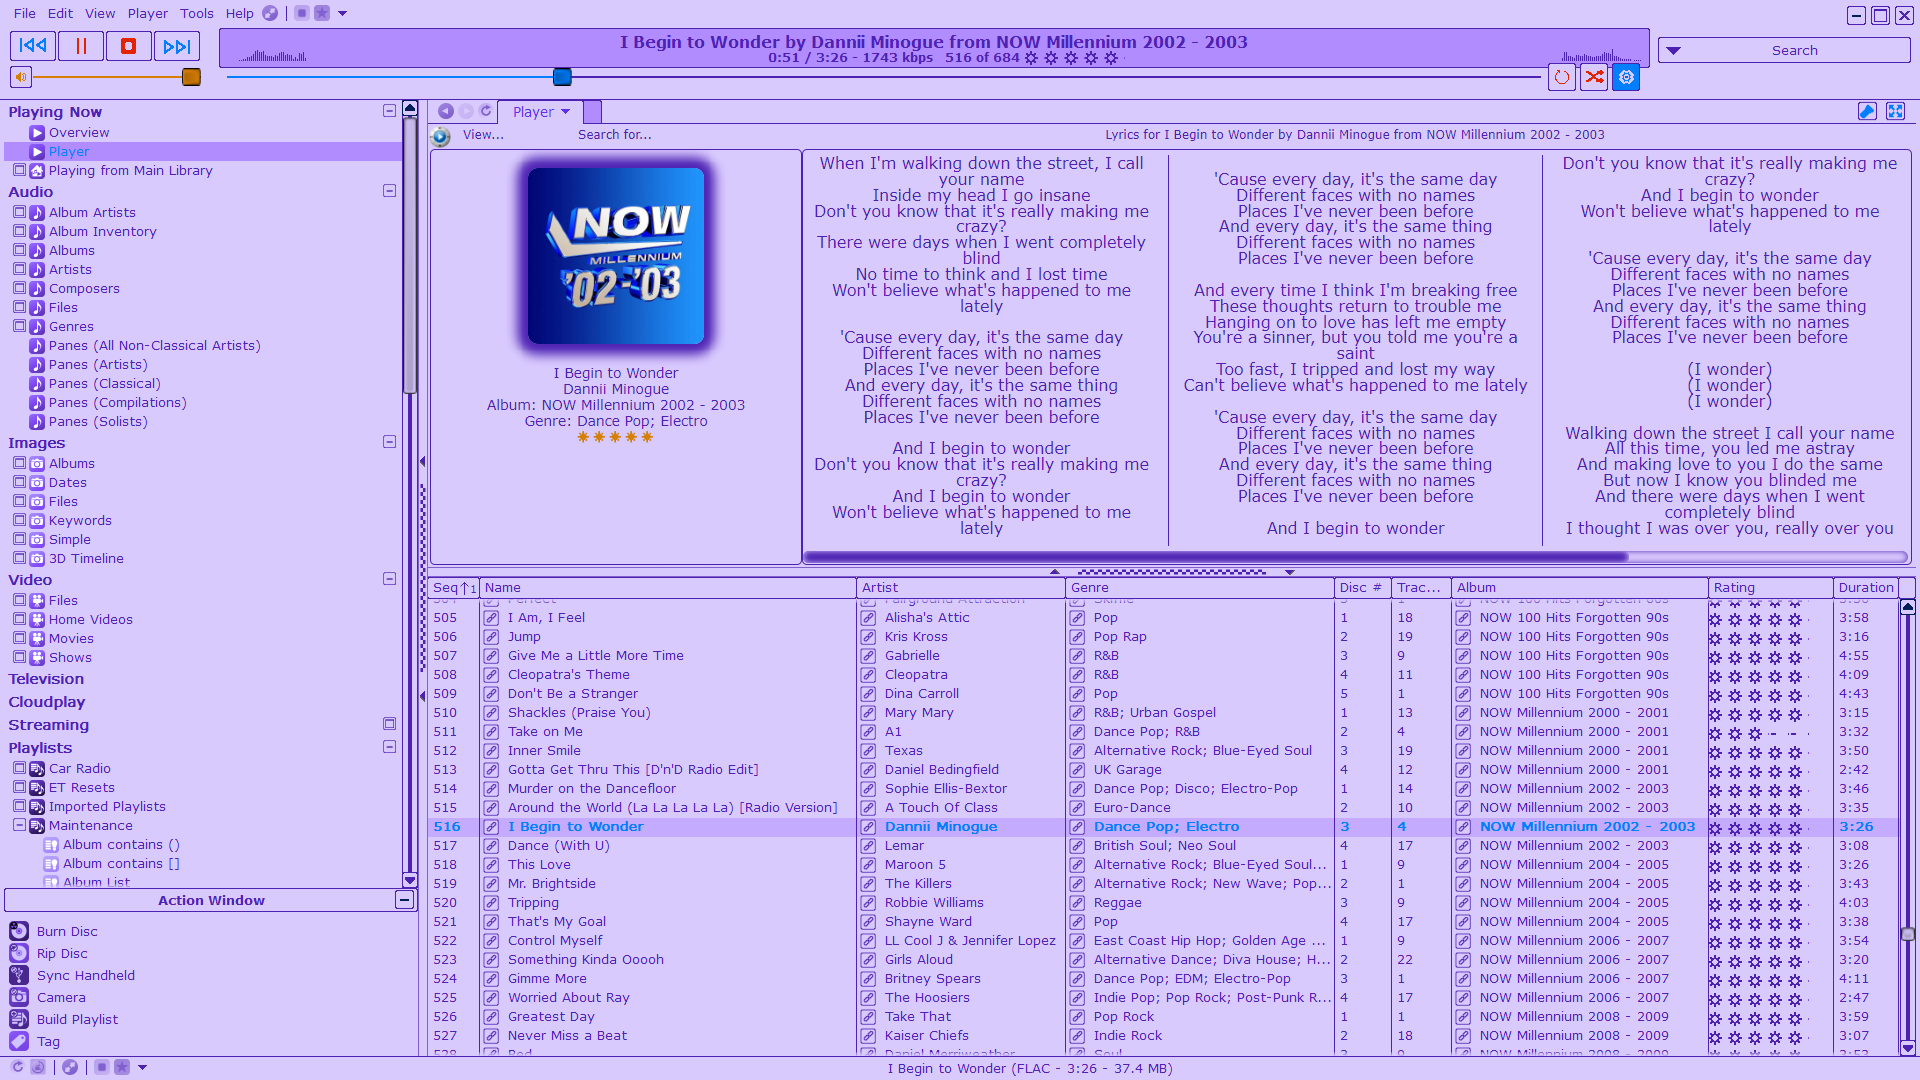Refresh the current view
Image resolution: width=1920 pixels, height=1080 pixels.
[486, 111]
